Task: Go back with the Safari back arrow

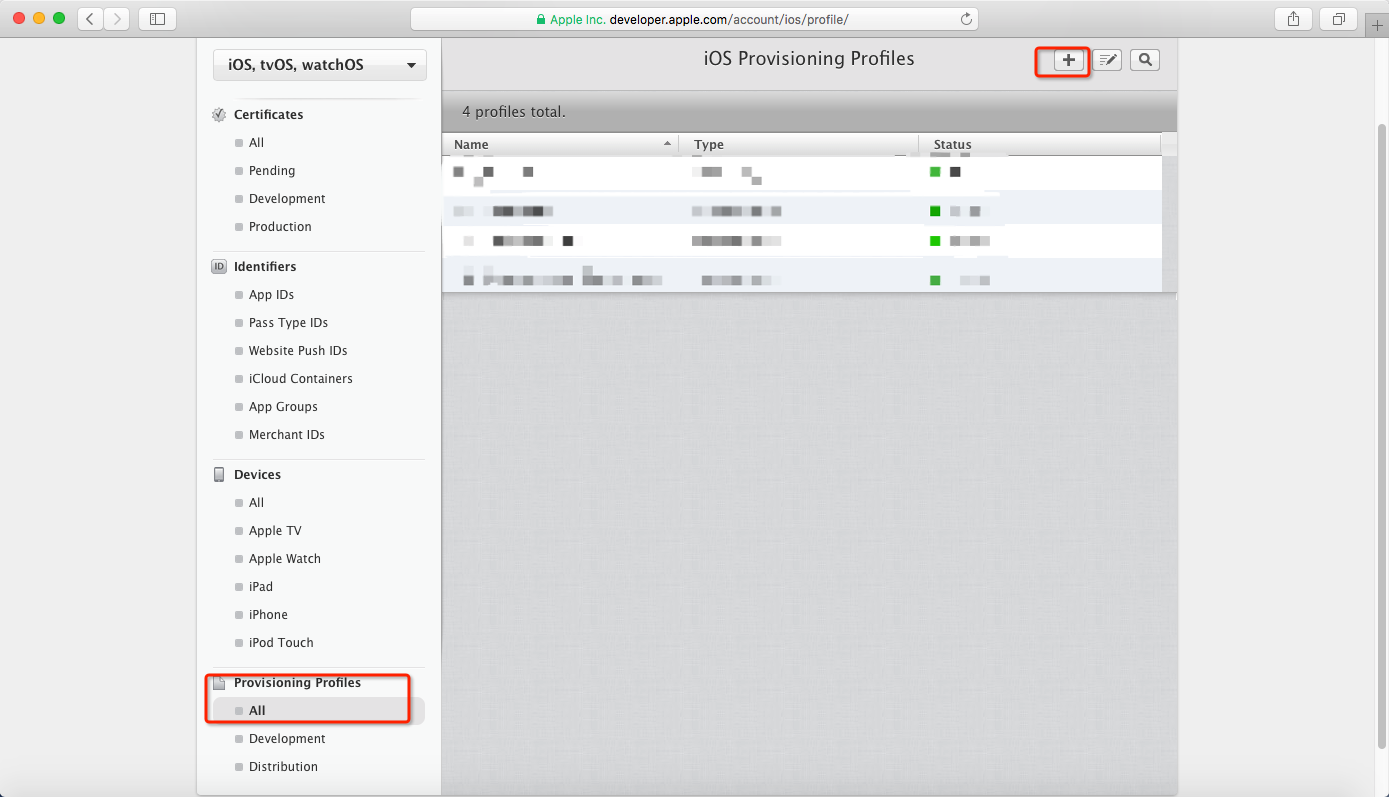Action: pos(90,19)
